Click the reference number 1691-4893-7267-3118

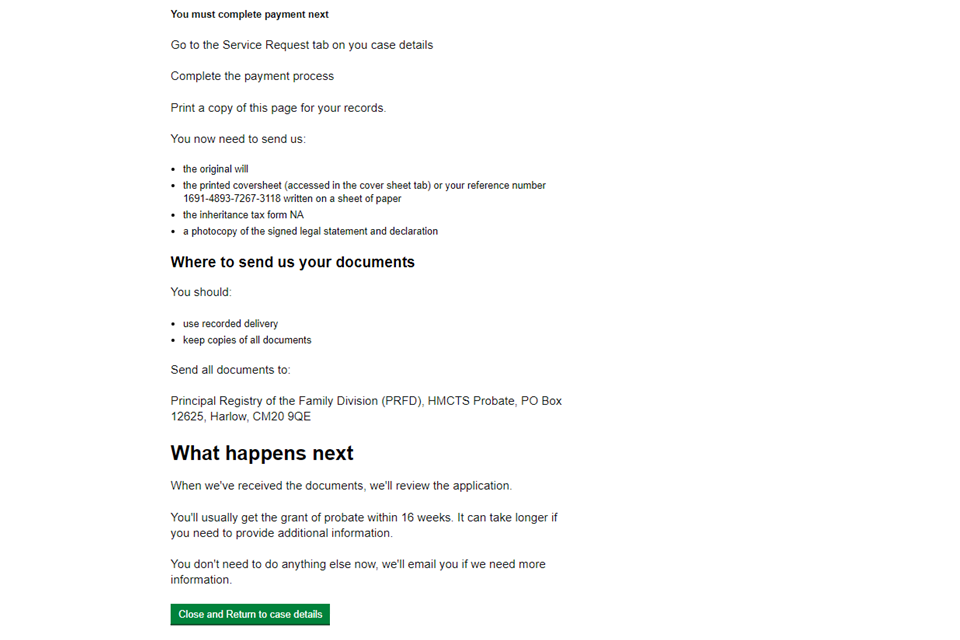click(x=232, y=199)
